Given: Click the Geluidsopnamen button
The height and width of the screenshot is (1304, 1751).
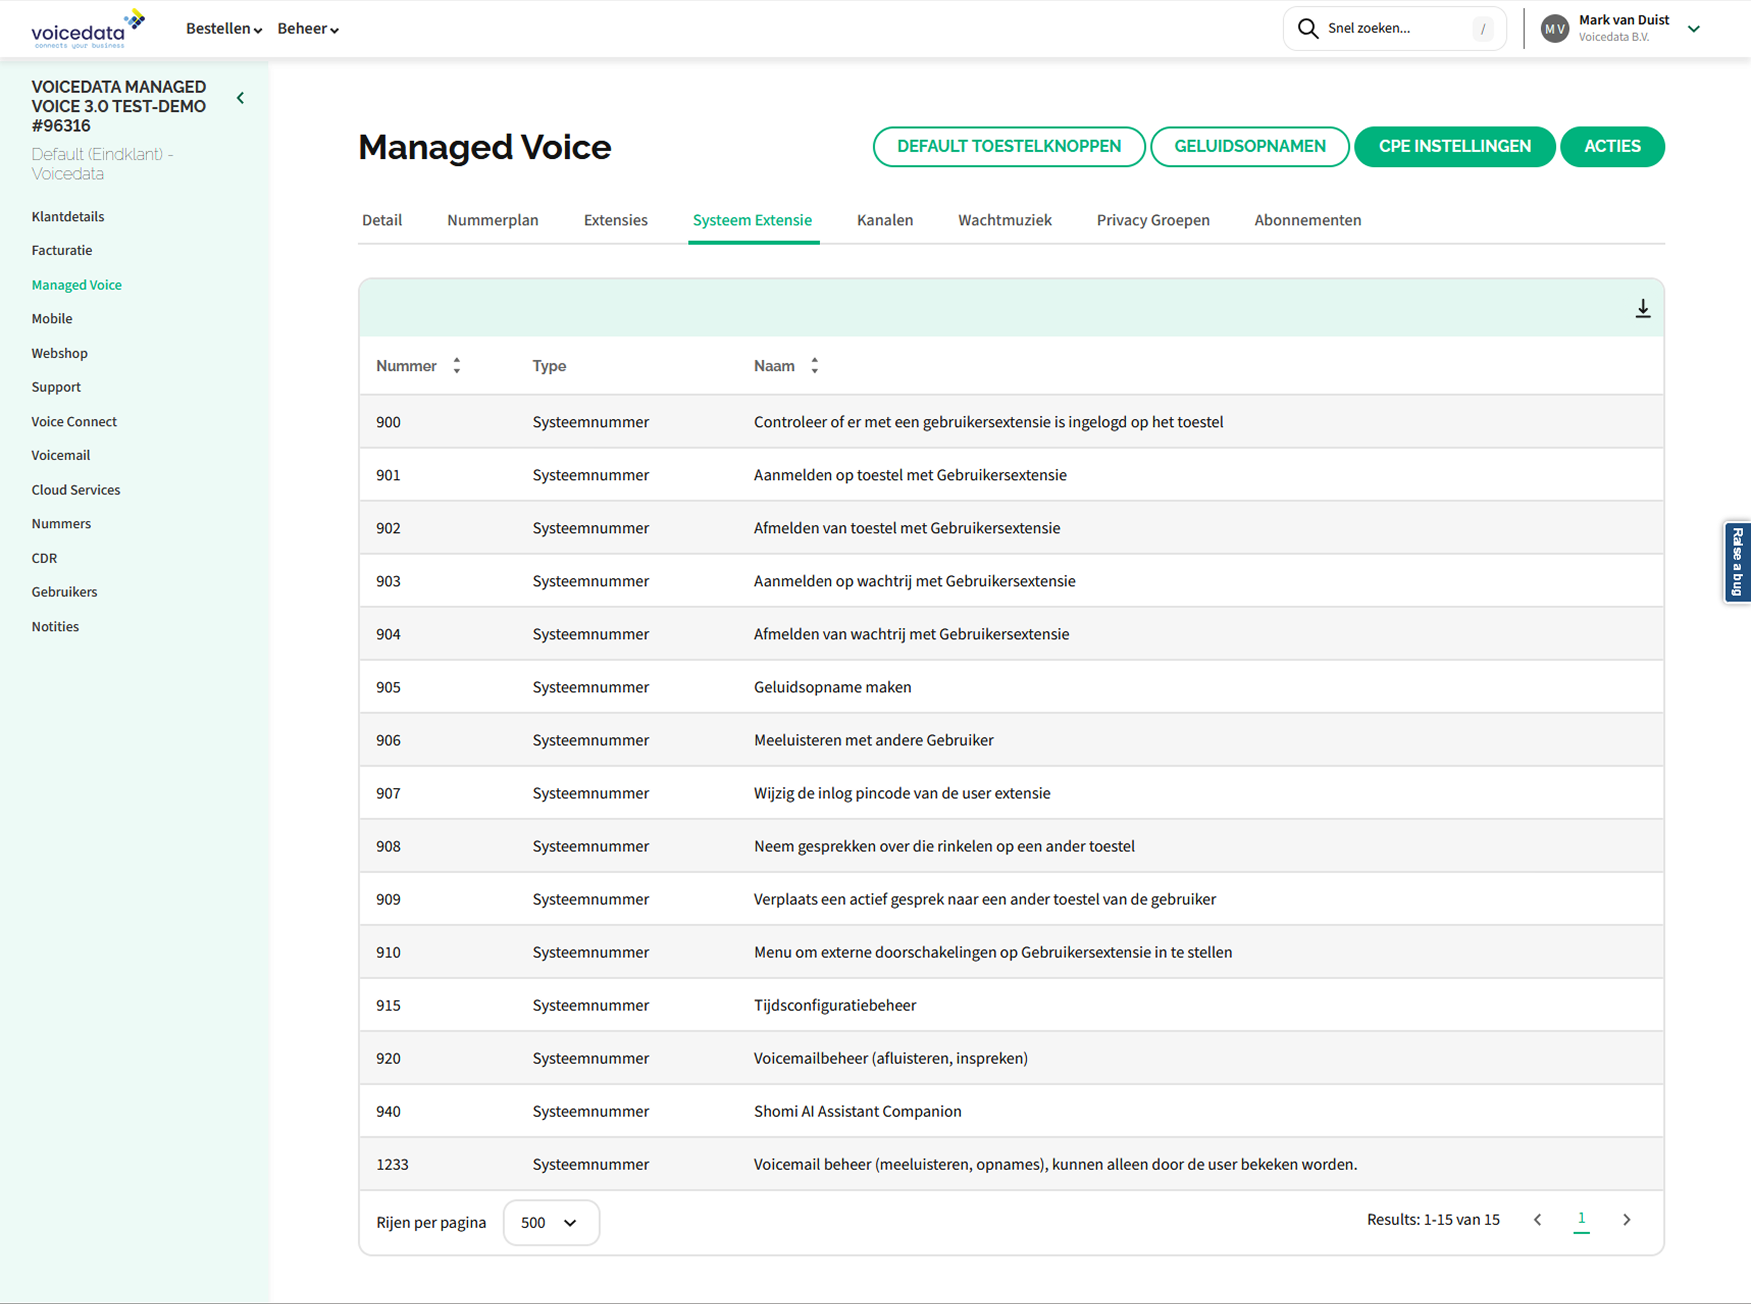Looking at the screenshot, I should pos(1249,147).
